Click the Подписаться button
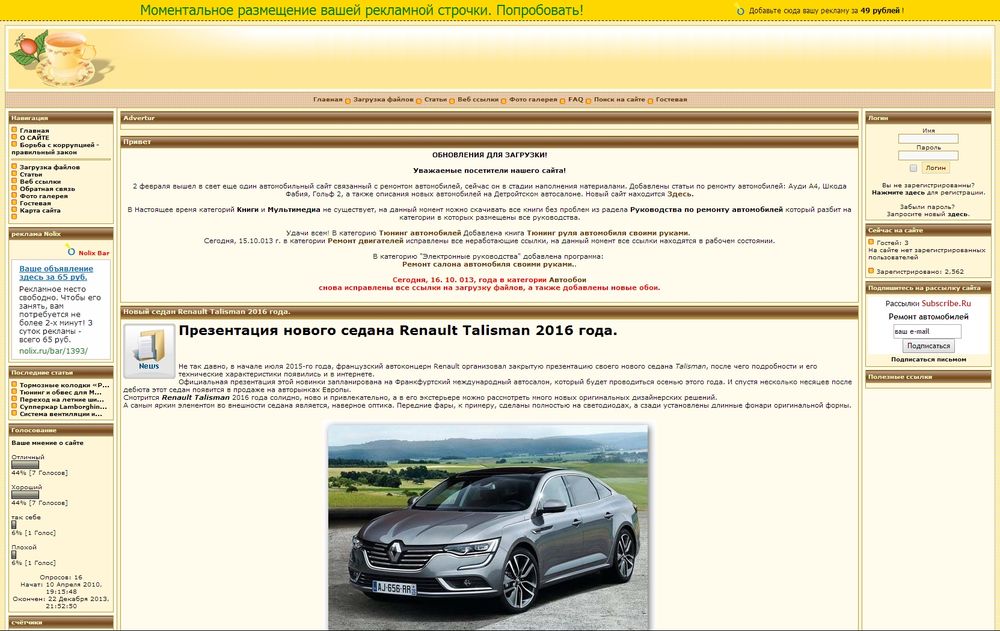The width and height of the screenshot is (1000, 631). click(928, 346)
